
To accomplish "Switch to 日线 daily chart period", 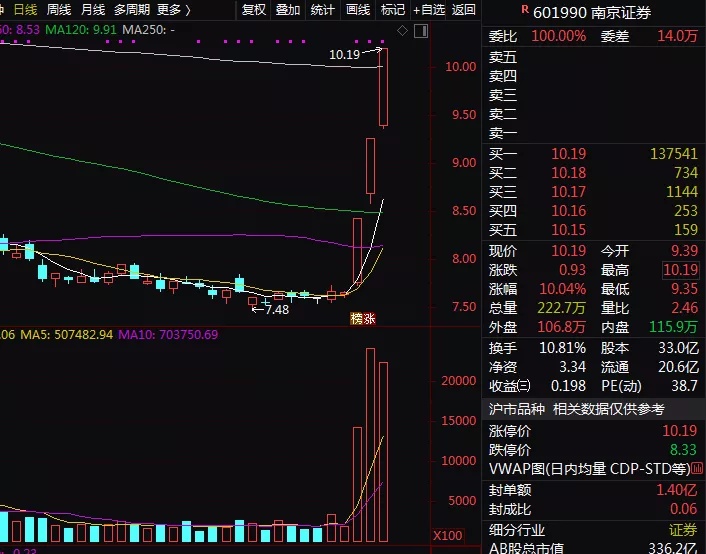I will click(x=26, y=9).
